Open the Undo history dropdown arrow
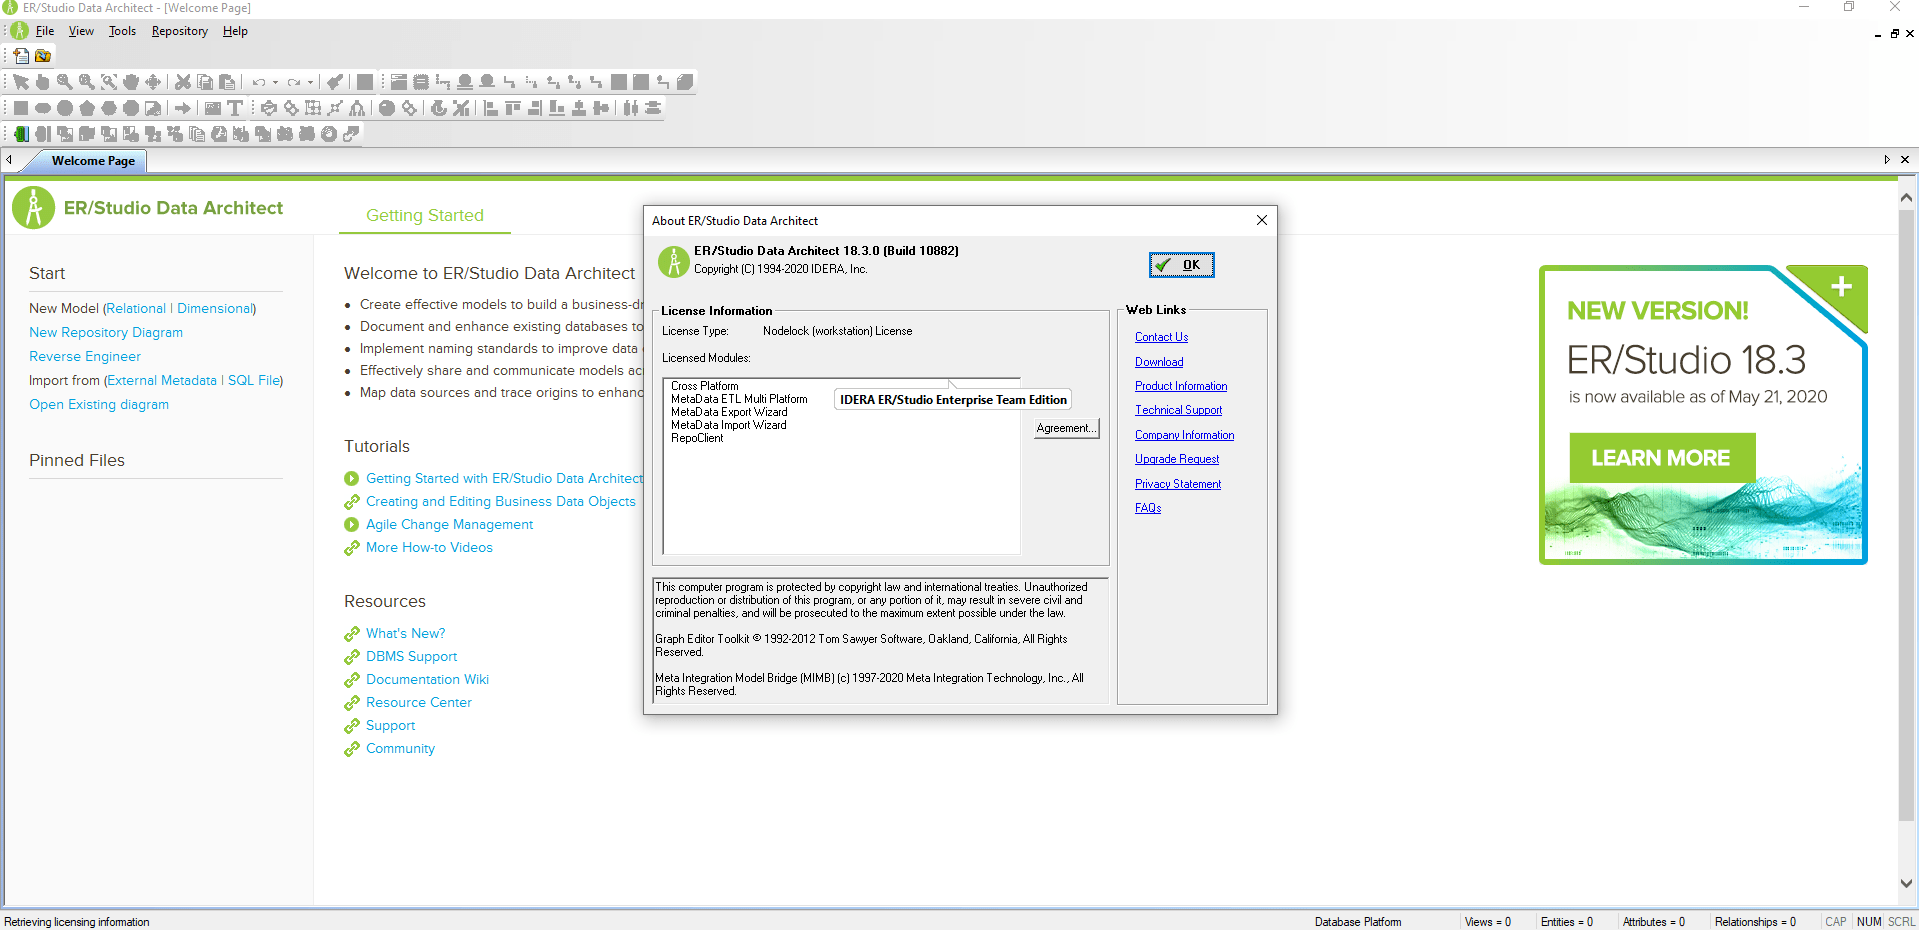1919x930 pixels. tap(275, 83)
